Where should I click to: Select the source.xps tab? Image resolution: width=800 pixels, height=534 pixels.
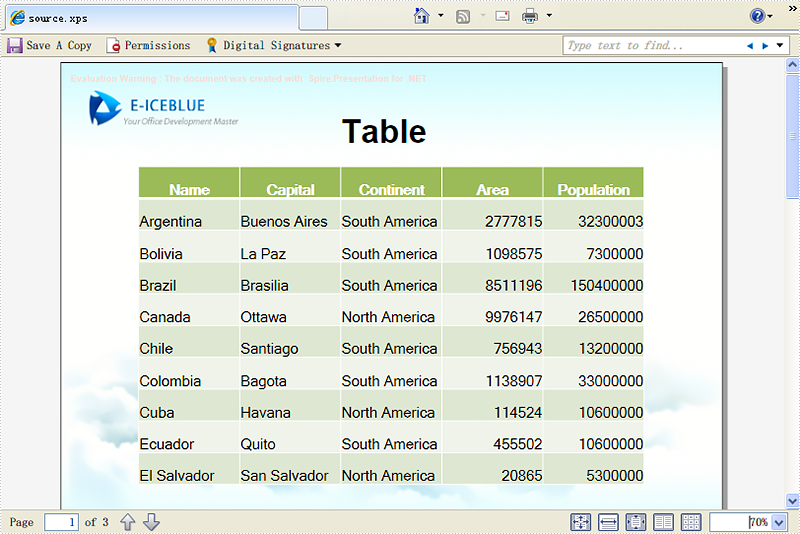point(152,18)
